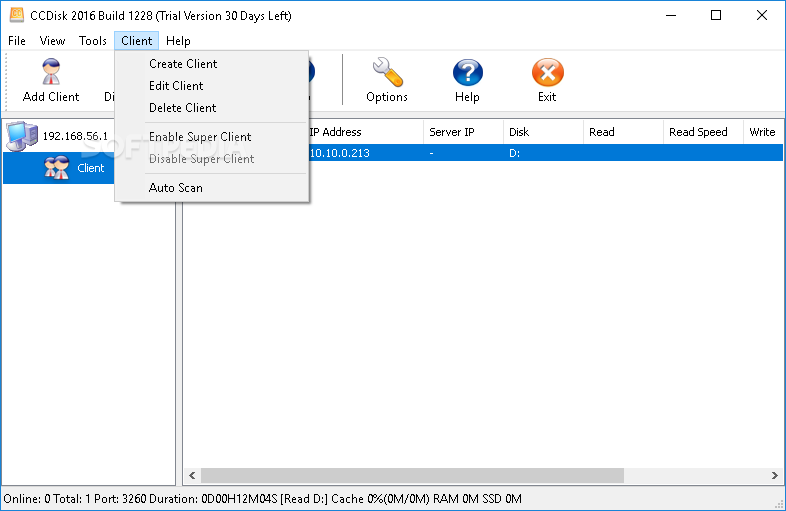This screenshot has width=786, height=511.
Task: Sort by the IP Address column header
Action: pyautogui.click(x=365, y=132)
